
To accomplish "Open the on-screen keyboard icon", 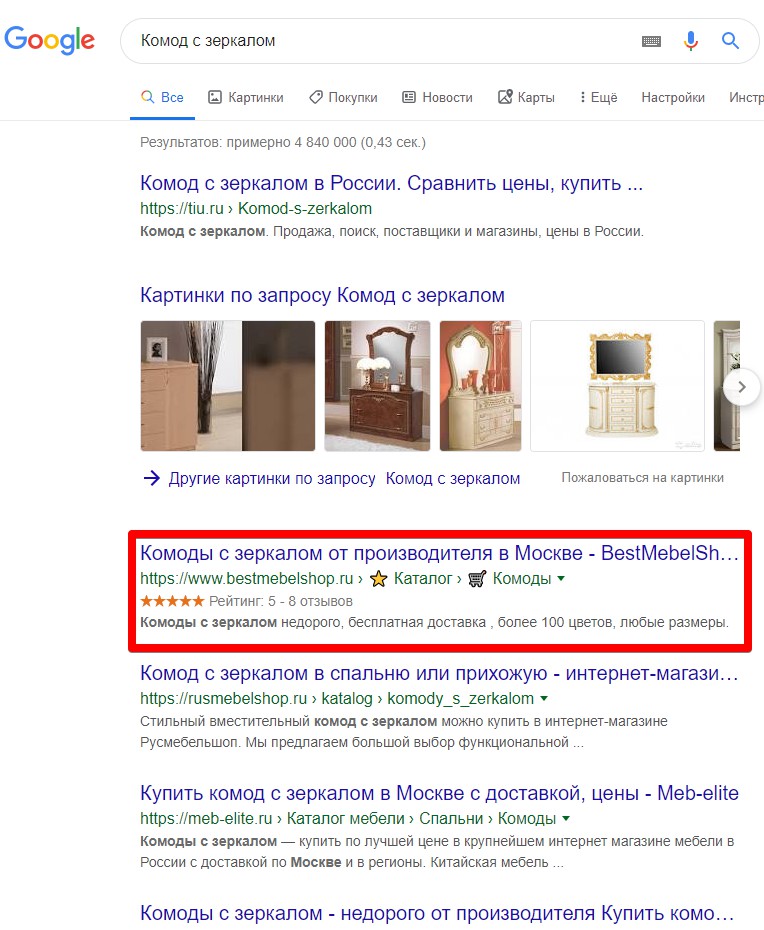I will point(651,41).
